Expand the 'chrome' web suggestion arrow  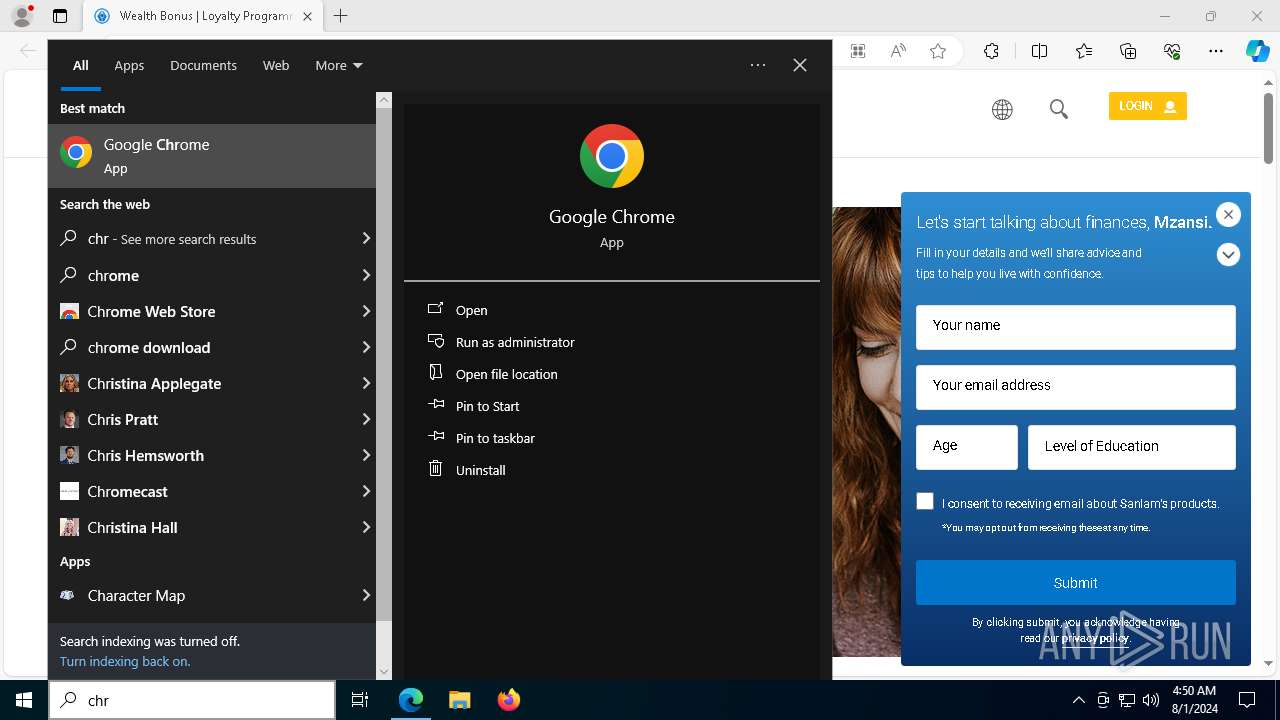pos(365,275)
